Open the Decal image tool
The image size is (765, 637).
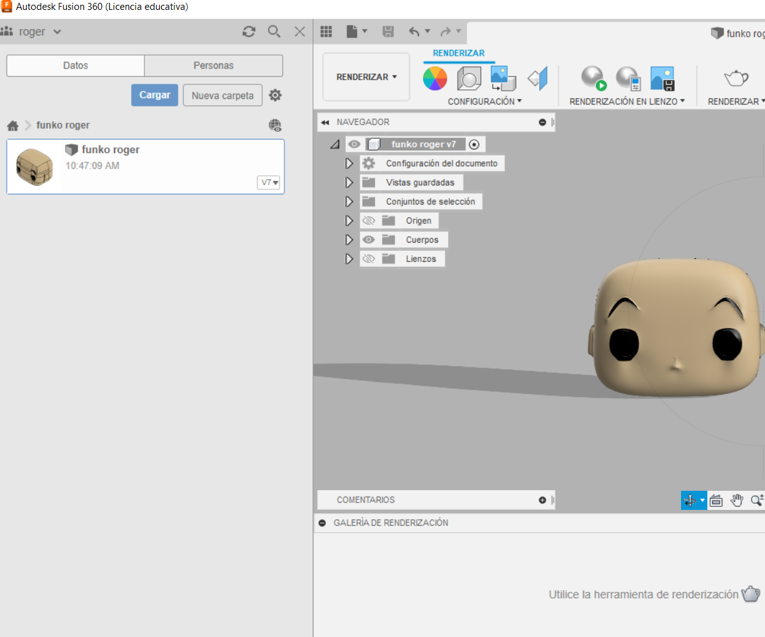click(x=503, y=79)
